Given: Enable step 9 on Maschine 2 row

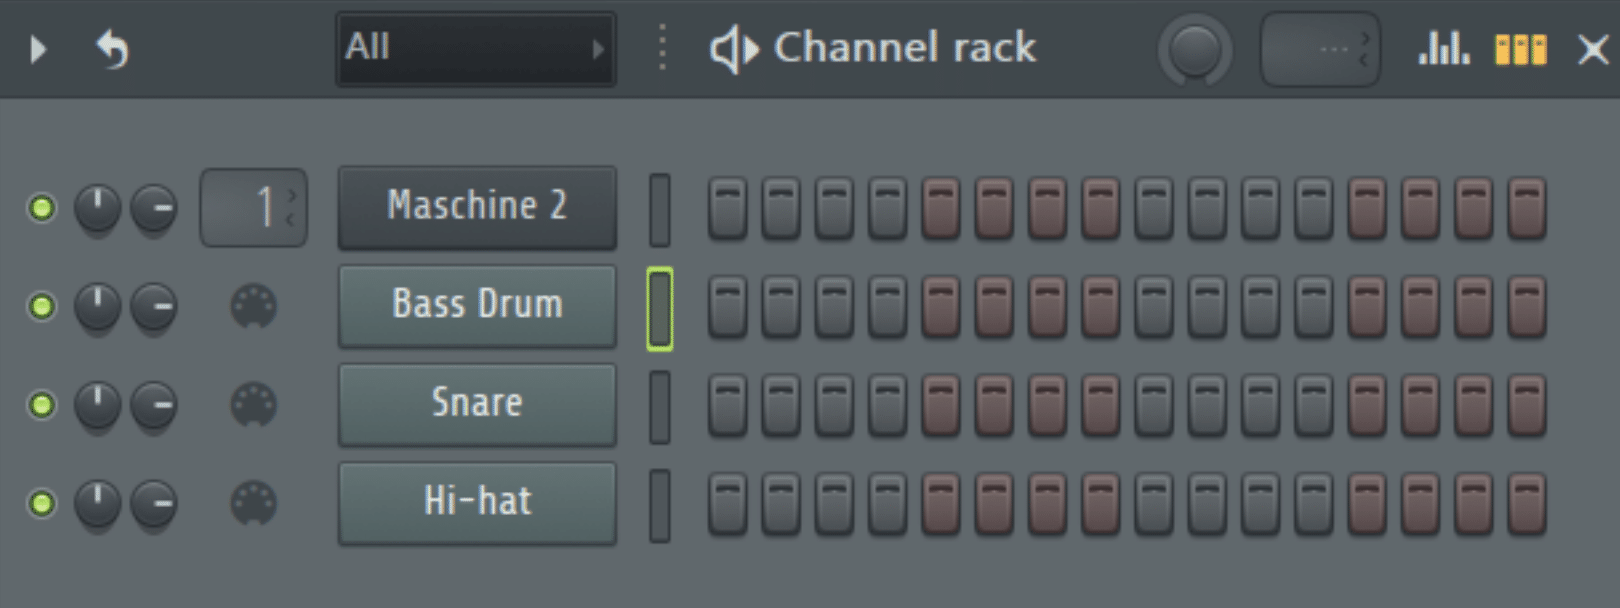Looking at the screenshot, I should (1154, 208).
